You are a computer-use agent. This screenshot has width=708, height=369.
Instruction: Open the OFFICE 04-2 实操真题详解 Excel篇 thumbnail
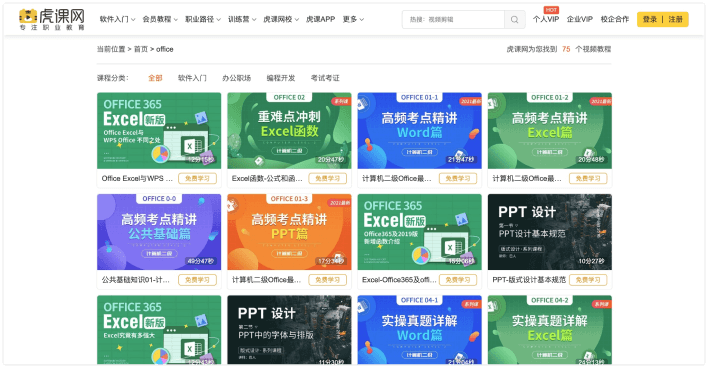(x=550, y=330)
